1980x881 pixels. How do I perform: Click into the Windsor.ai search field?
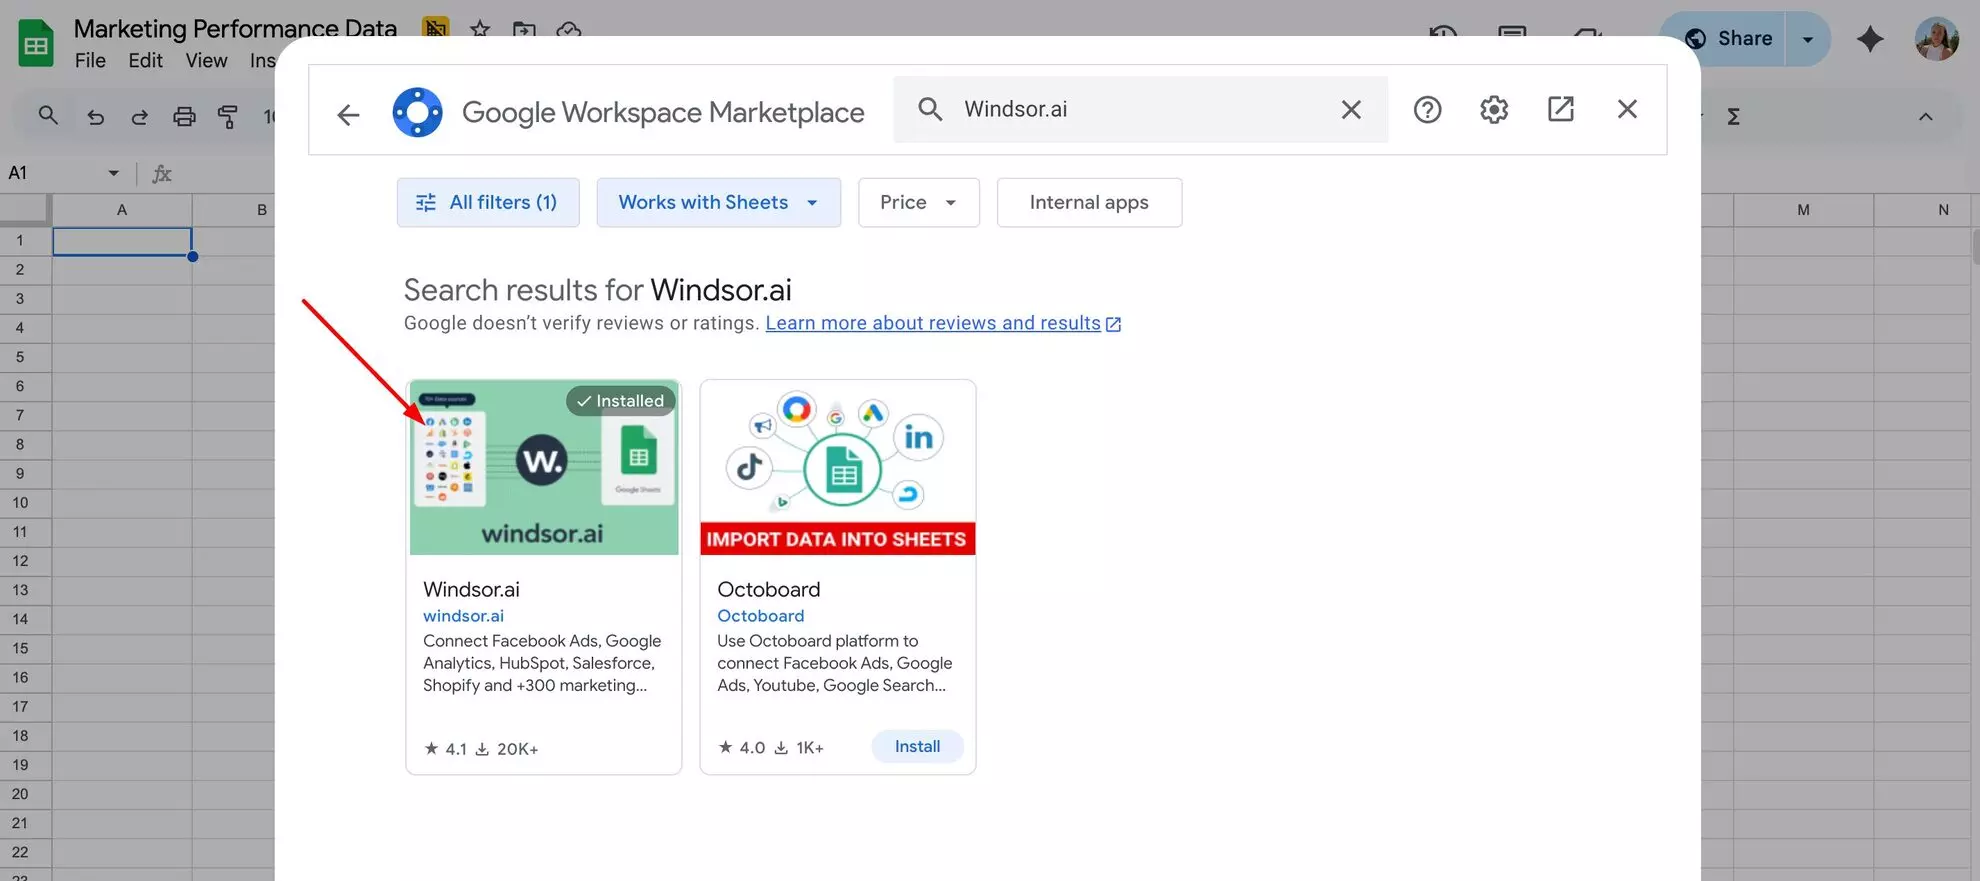tap(1140, 109)
